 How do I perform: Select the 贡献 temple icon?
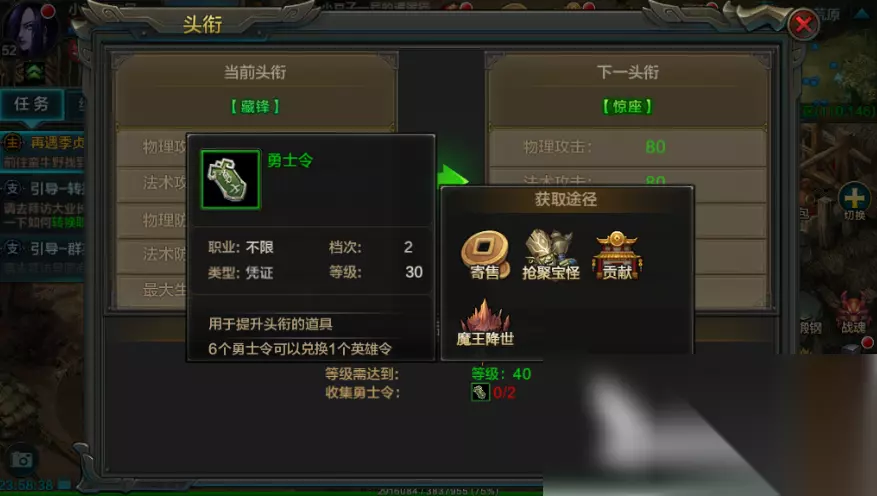(x=617, y=255)
